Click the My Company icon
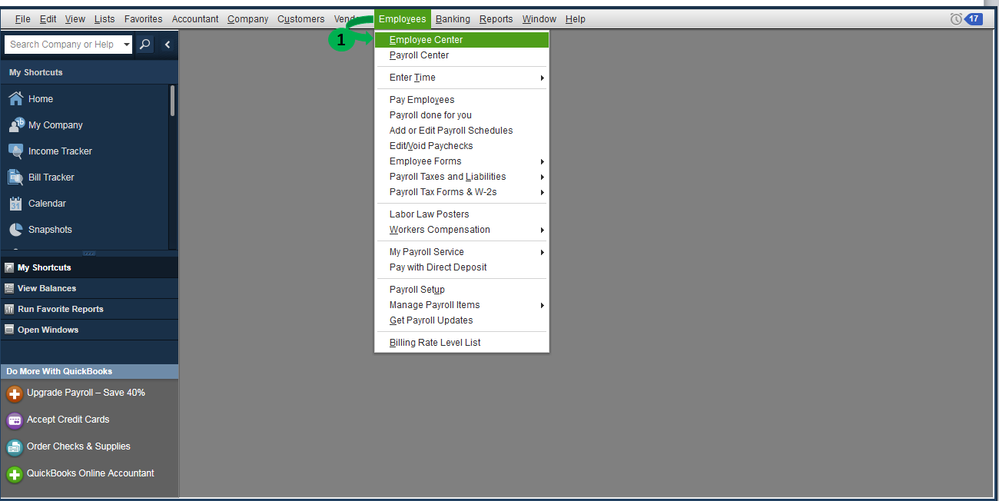999x501 pixels. click(x=16, y=125)
